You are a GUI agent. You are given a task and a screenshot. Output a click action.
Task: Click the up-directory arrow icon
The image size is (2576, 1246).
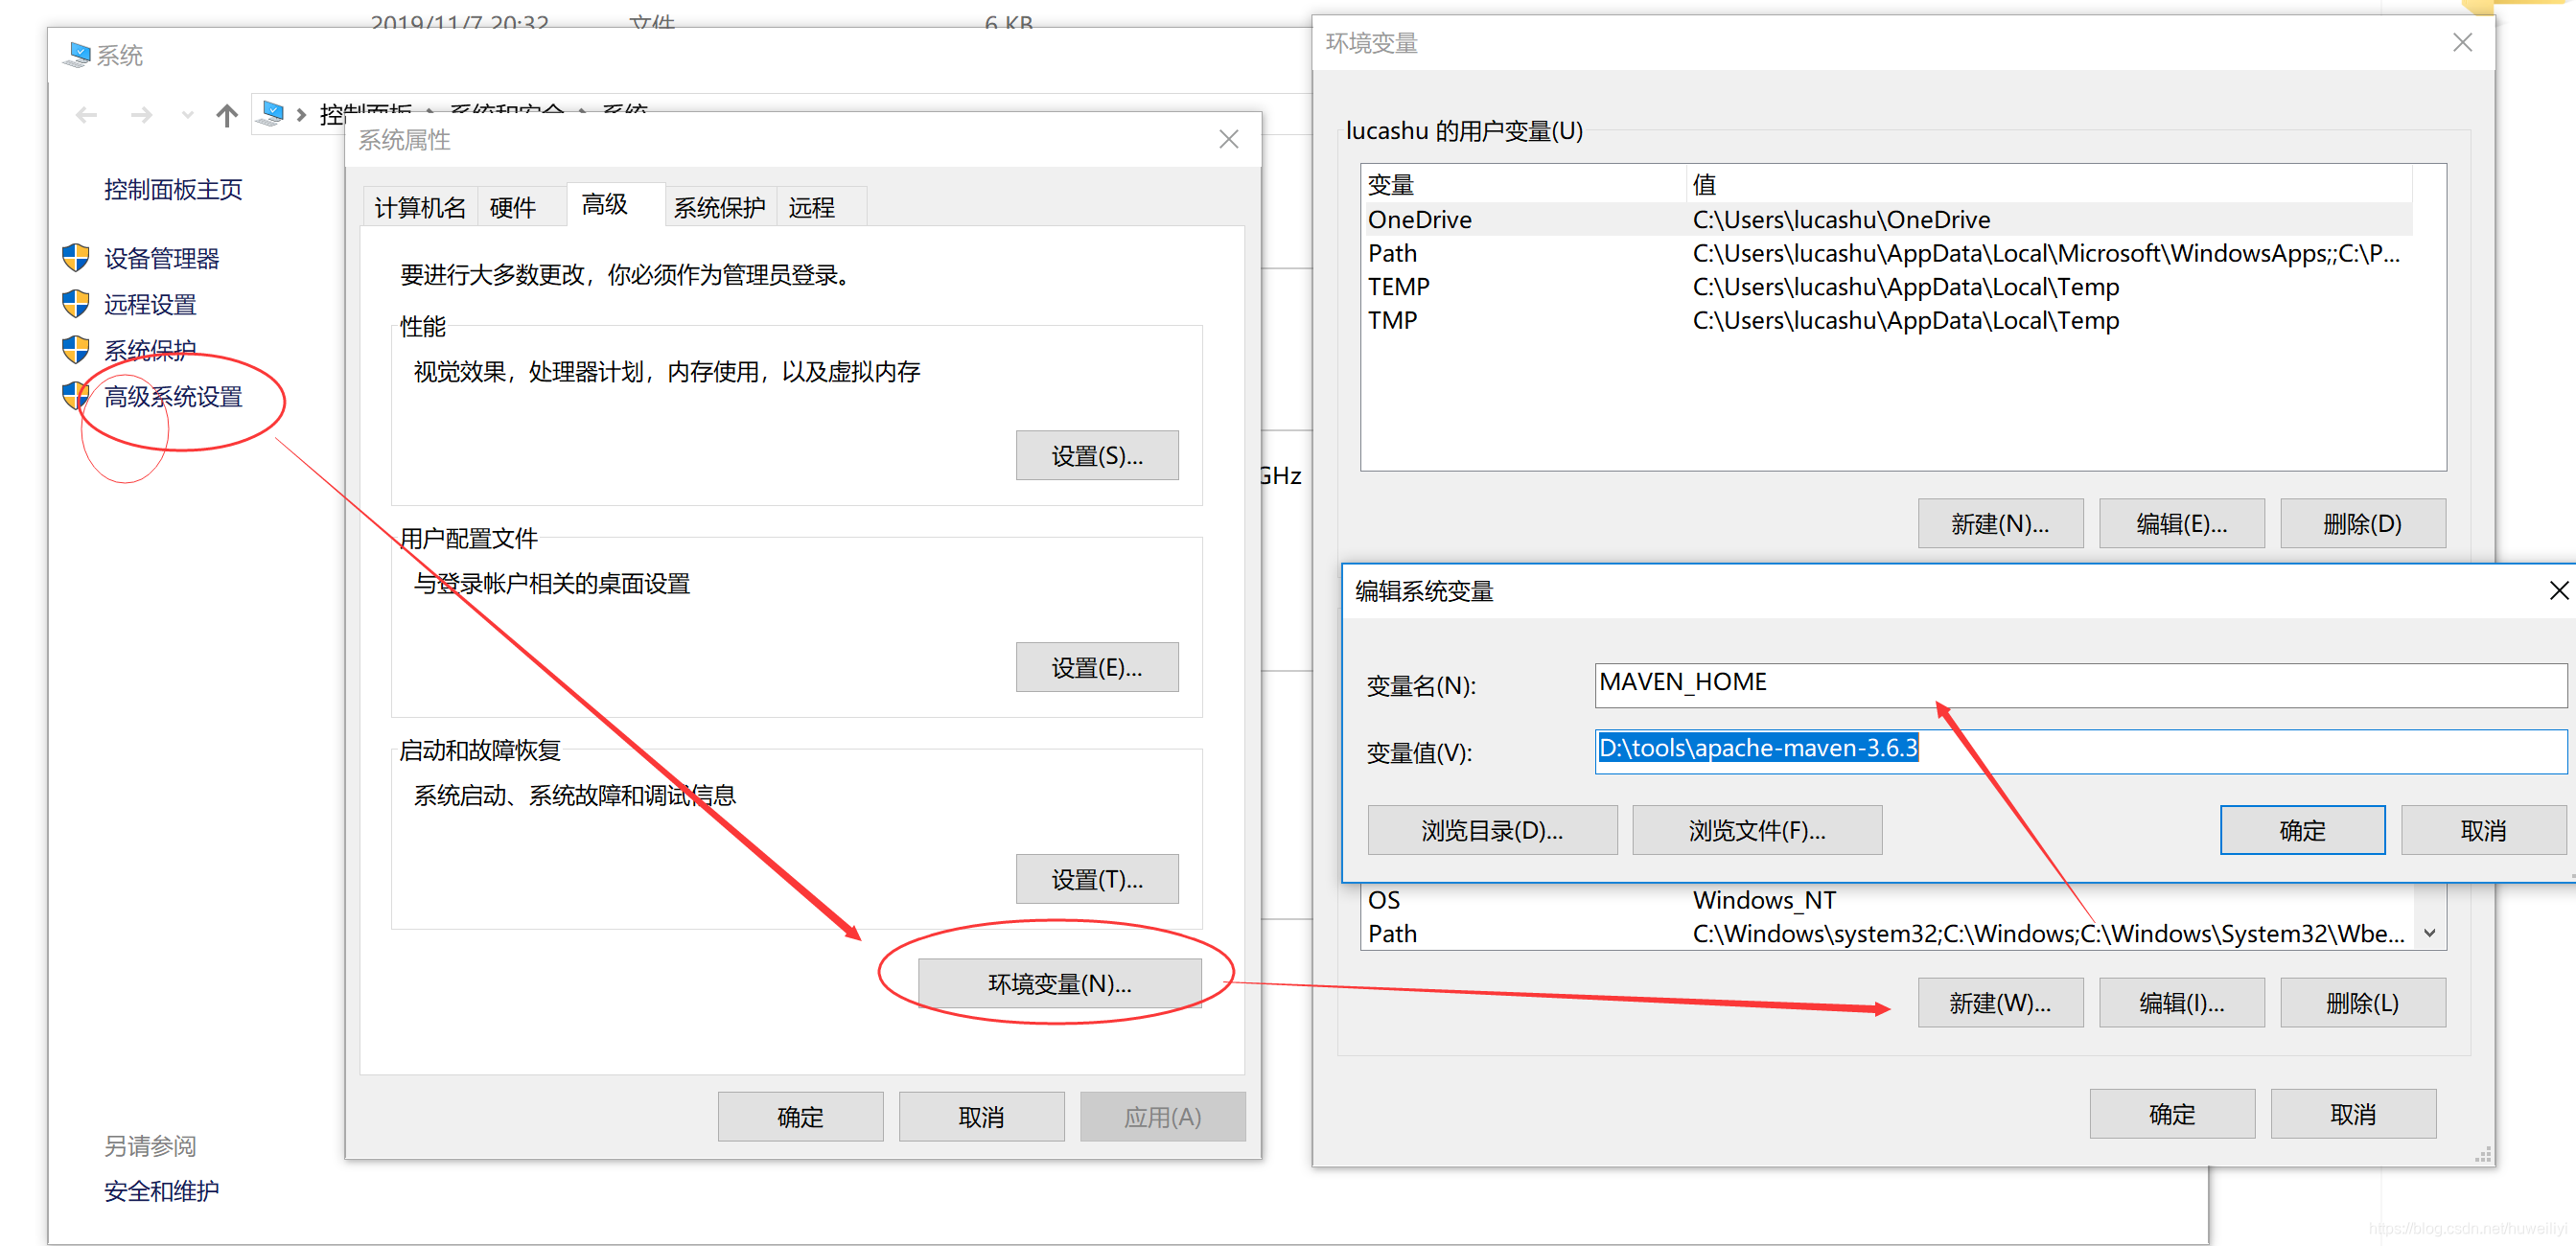227,116
